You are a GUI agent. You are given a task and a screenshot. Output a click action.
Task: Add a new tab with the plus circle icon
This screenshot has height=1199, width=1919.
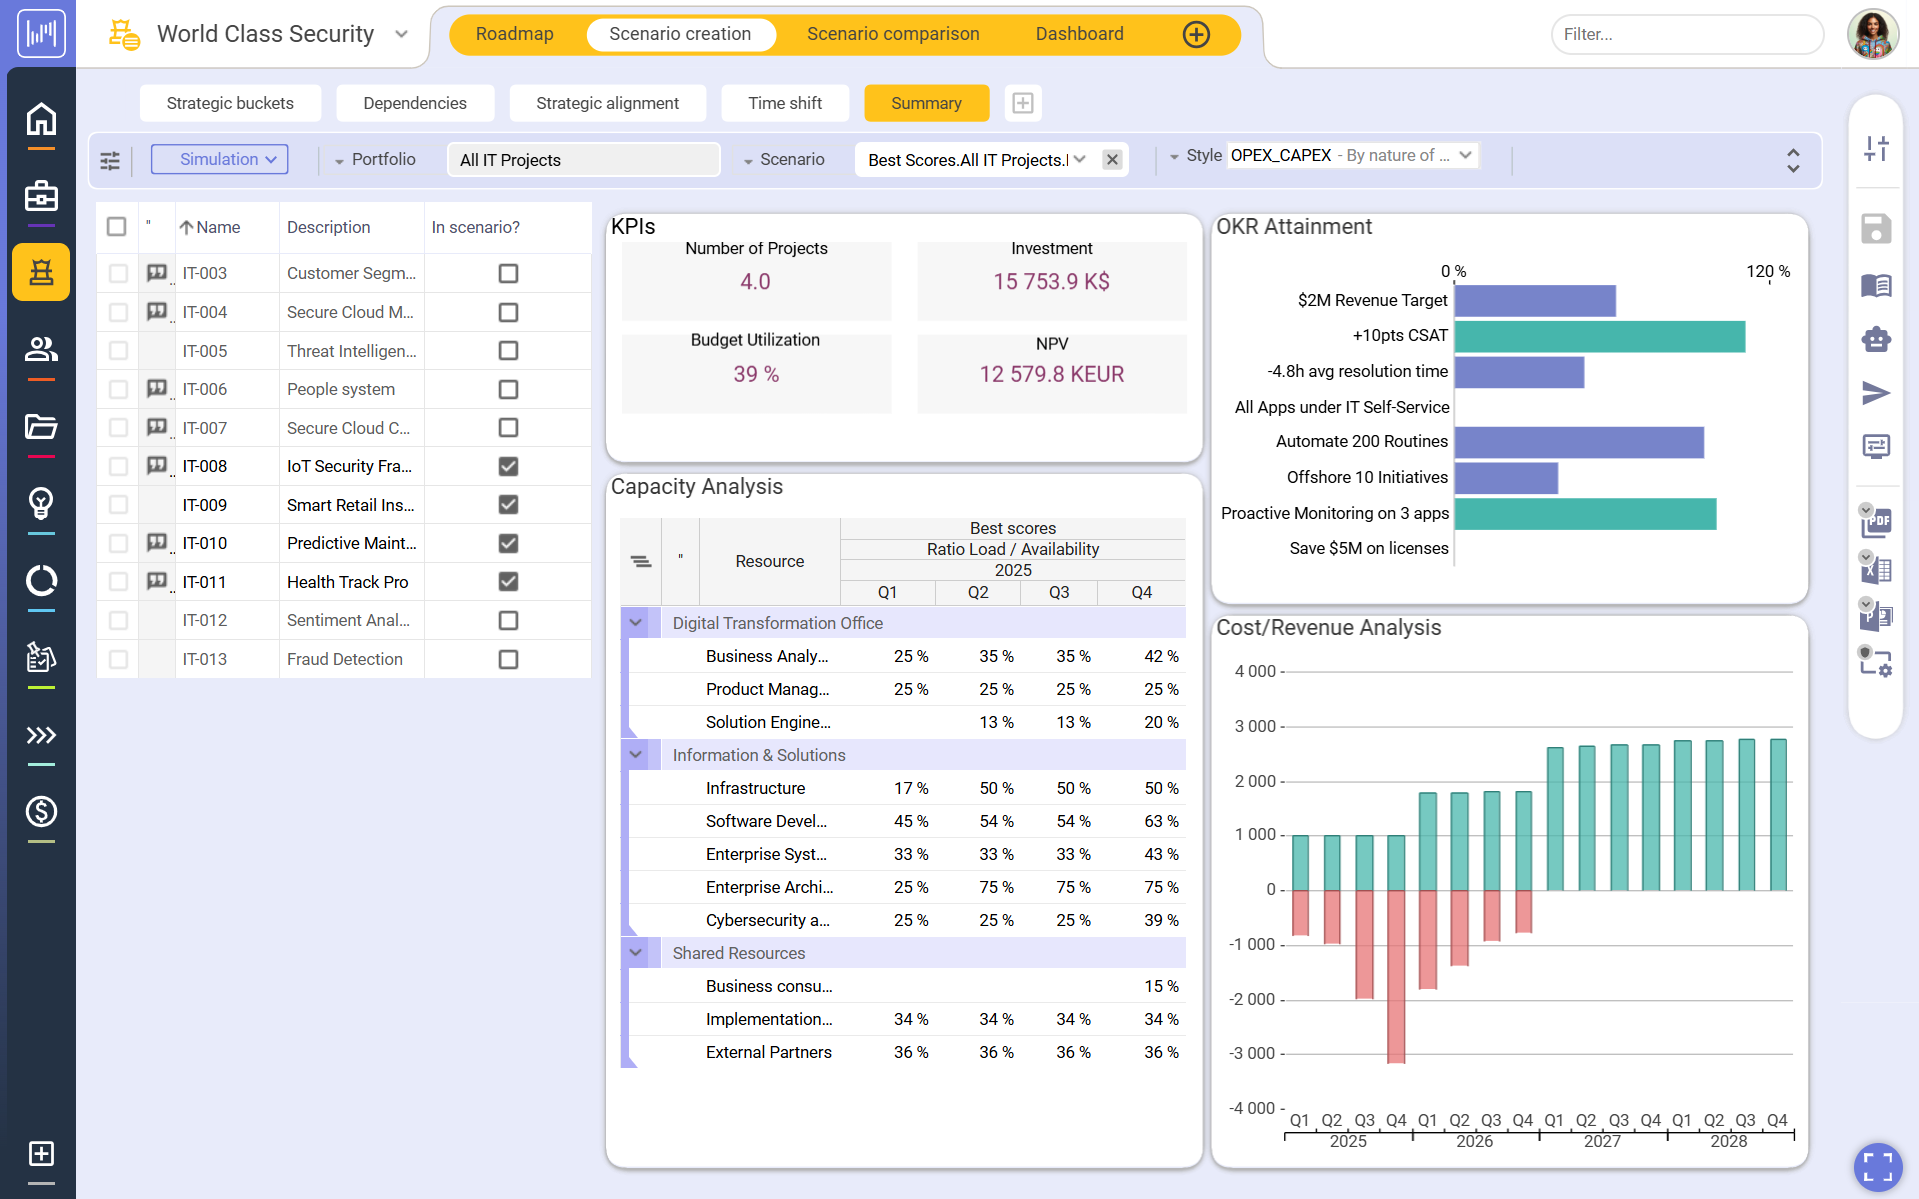1196,34
